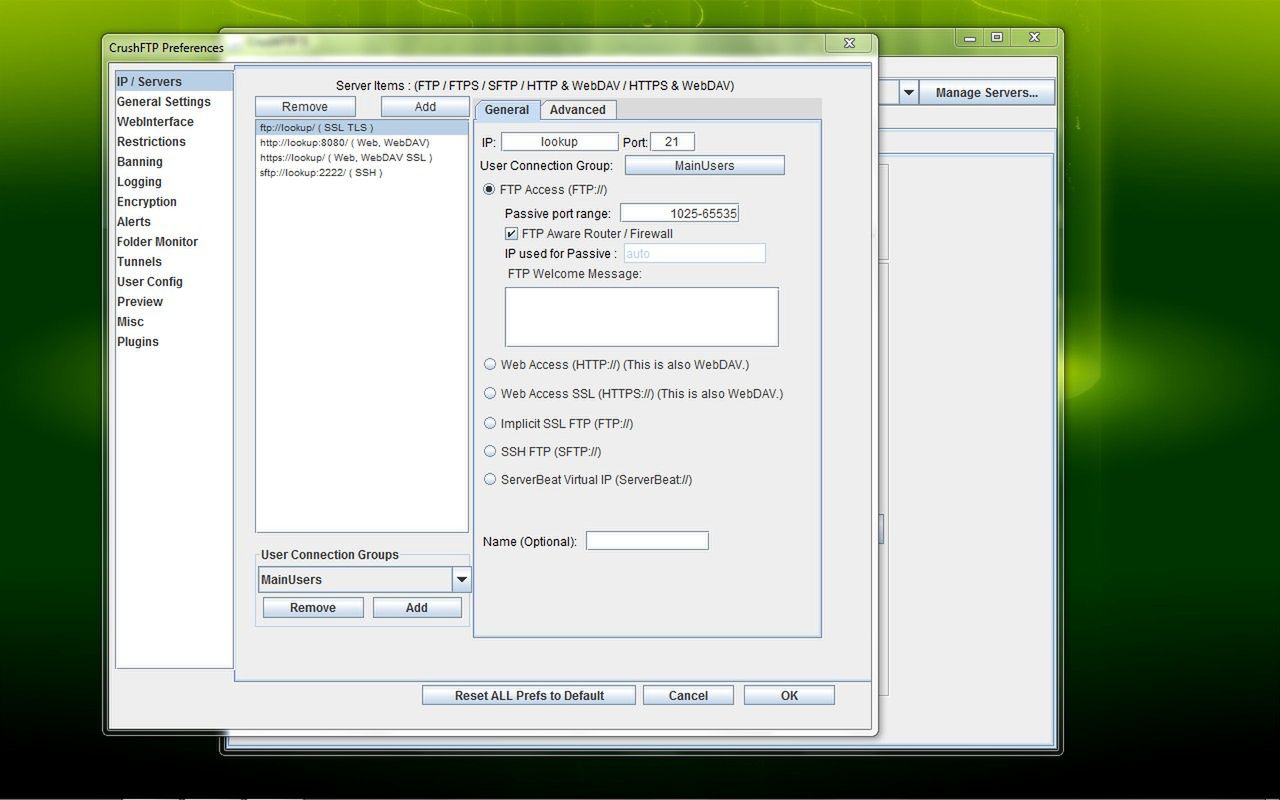Image resolution: width=1280 pixels, height=800 pixels.
Task: Click Remove button above server list
Action: coord(305,107)
